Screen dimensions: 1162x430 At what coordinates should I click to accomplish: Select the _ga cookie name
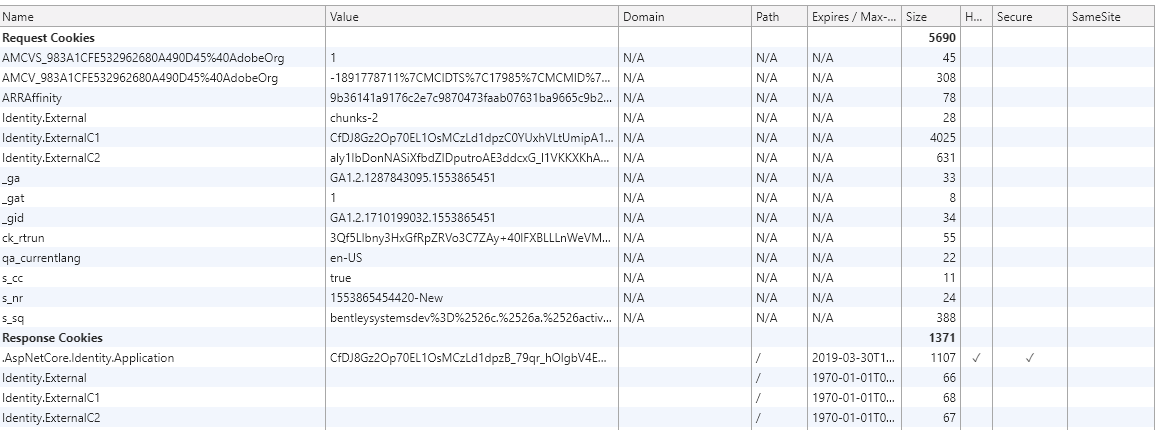pyautogui.click(x=11, y=177)
